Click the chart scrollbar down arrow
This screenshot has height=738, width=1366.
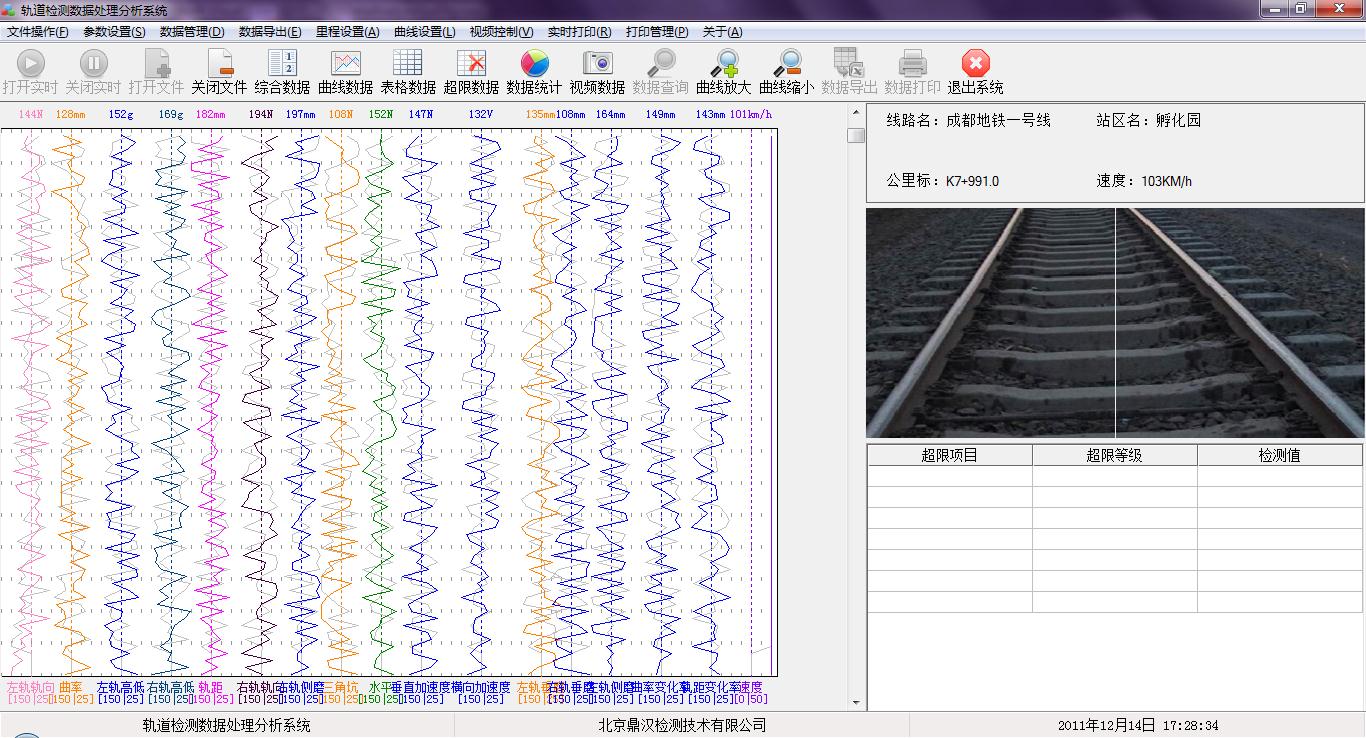point(856,702)
